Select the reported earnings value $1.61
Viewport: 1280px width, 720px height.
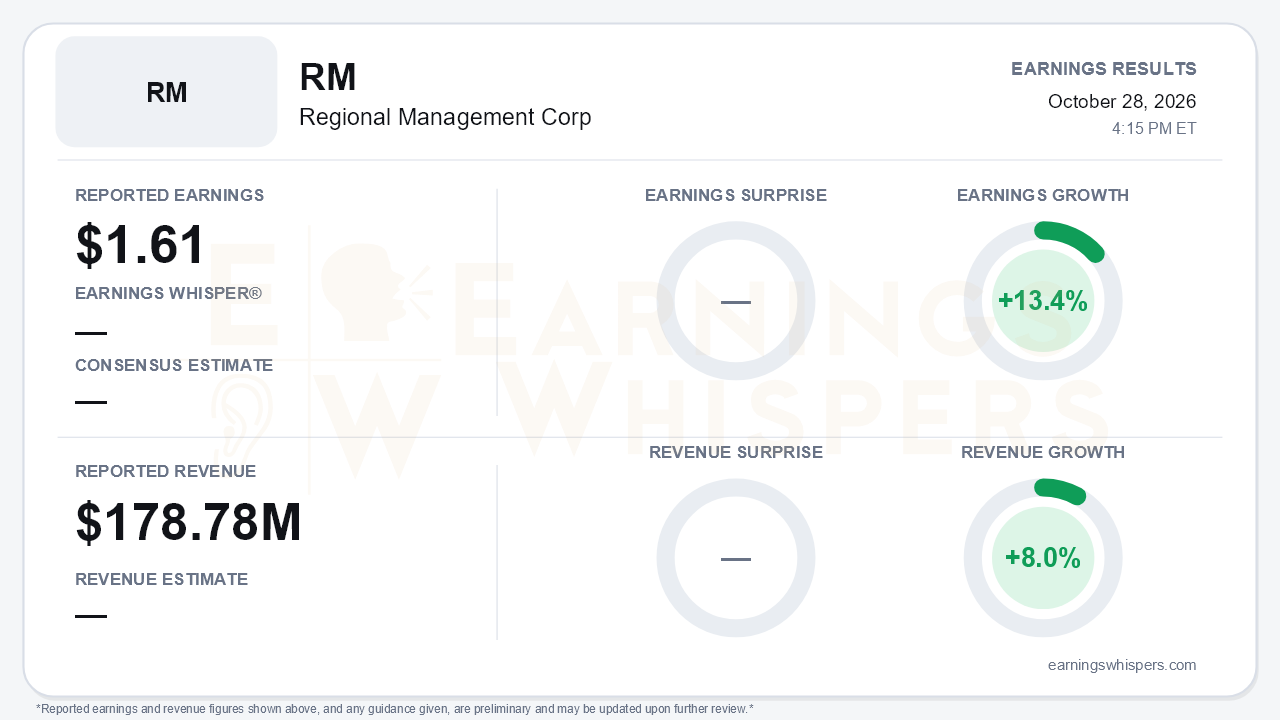[141, 245]
